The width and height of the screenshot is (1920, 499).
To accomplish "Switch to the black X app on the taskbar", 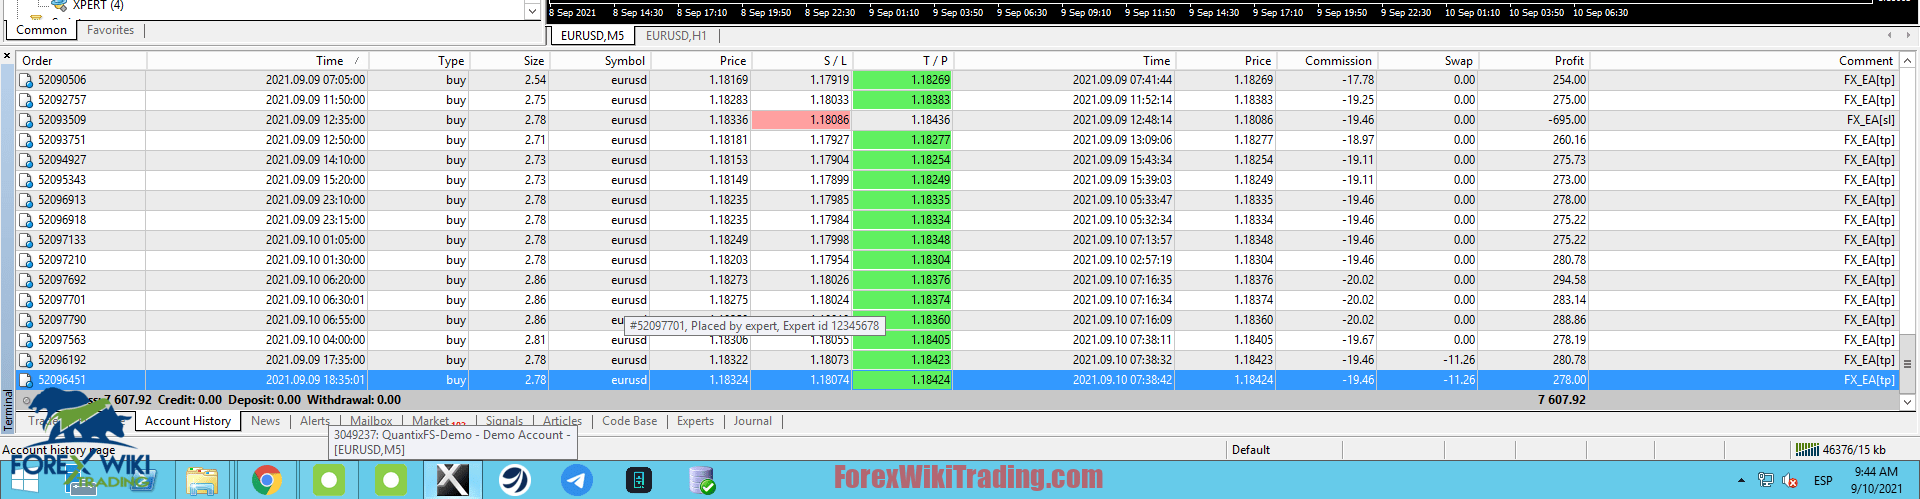I will [x=452, y=481].
